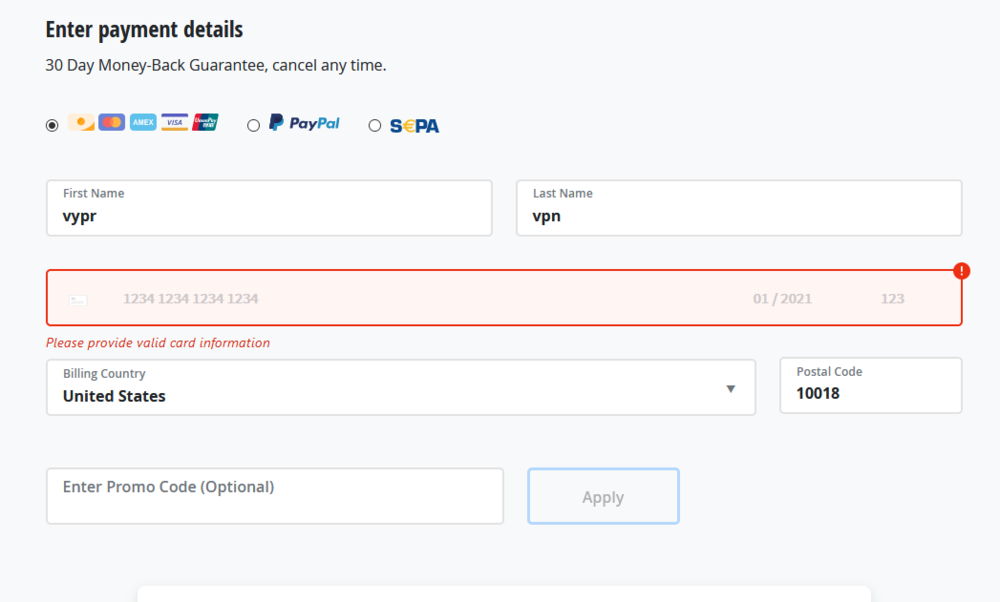Screen dimensions: 1000x602
Task: Click the small card icon in card field
Action: [x=78, y=299]
